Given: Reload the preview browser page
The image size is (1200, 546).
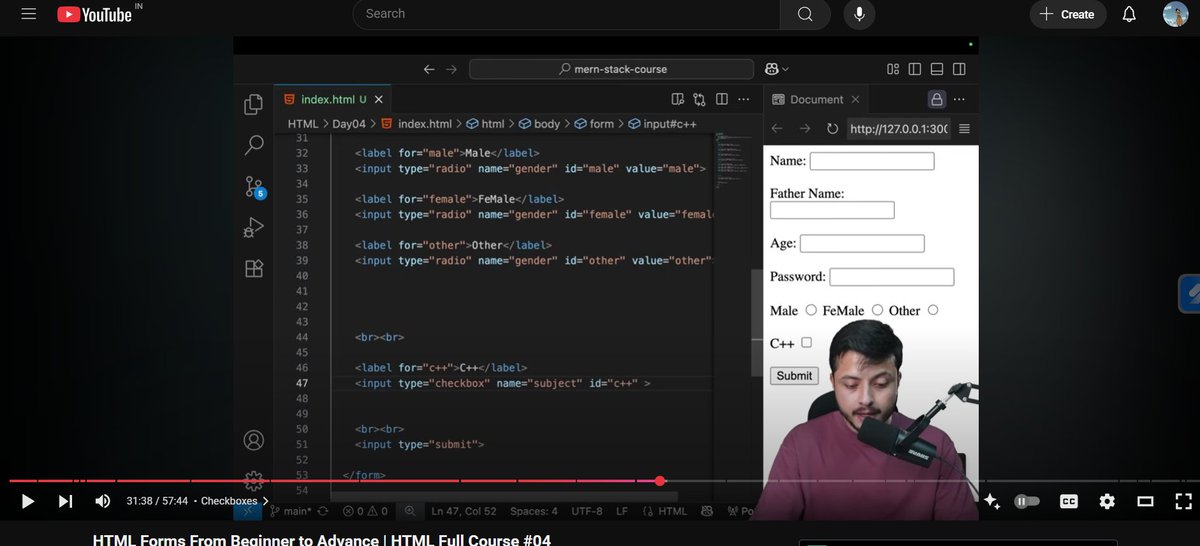Looking at the screenshot, I should 832,128.
